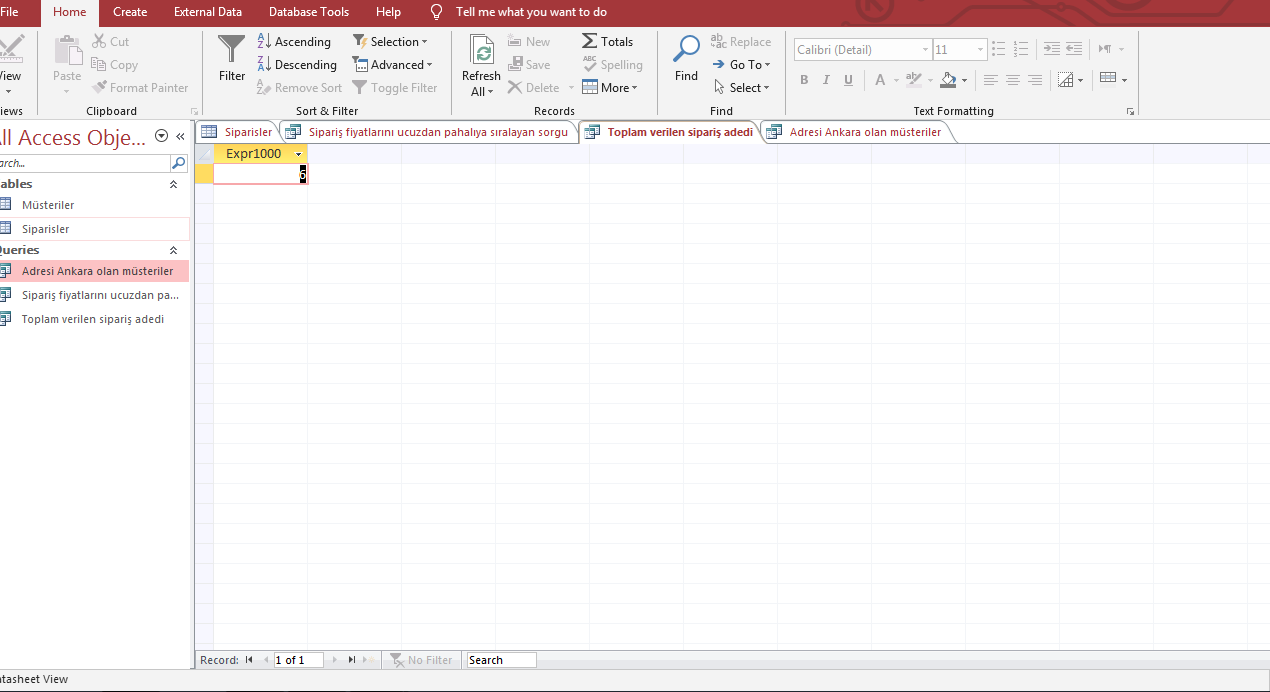Toggle Underline text formatting
This screenshot has width=1270, height=692.
(848, 80)
